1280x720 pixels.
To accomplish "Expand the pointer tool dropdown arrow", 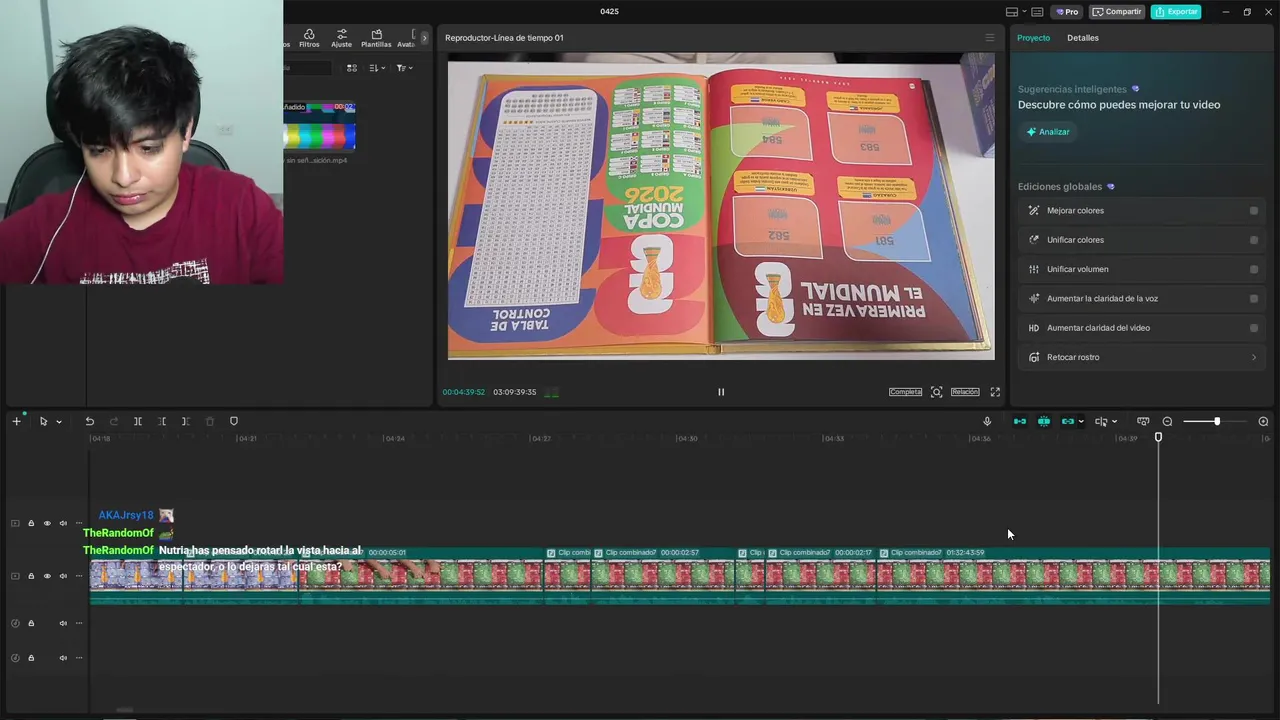I will (59, 422).
